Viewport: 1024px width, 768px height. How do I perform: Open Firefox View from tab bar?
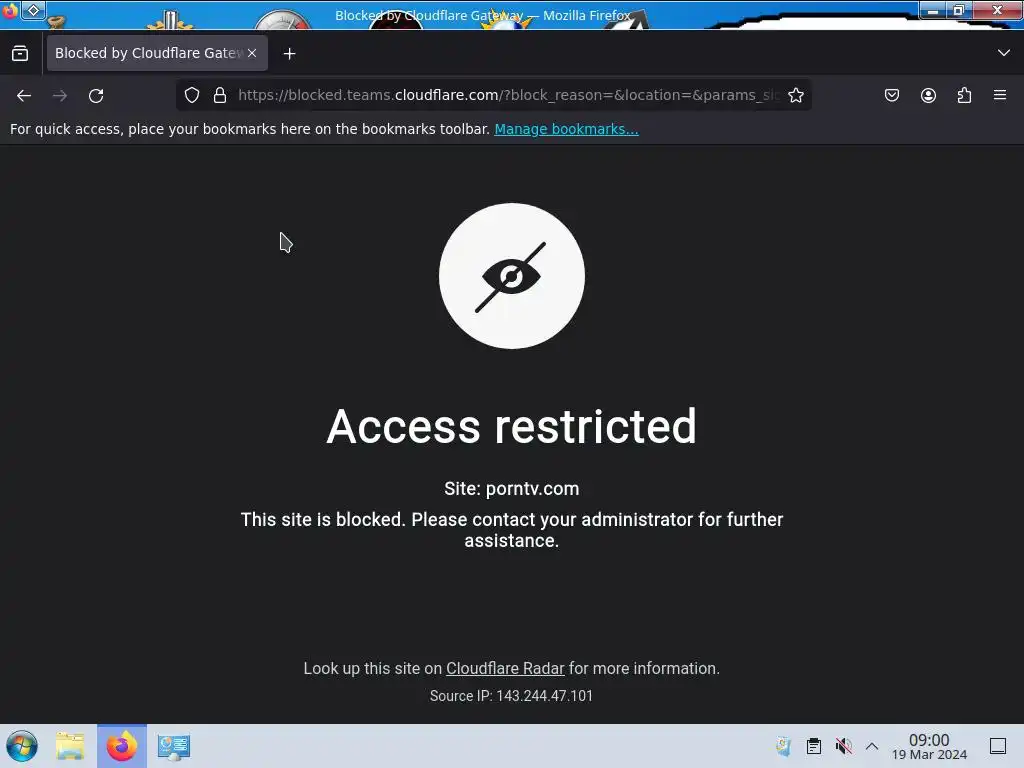(x=20, y=54)
